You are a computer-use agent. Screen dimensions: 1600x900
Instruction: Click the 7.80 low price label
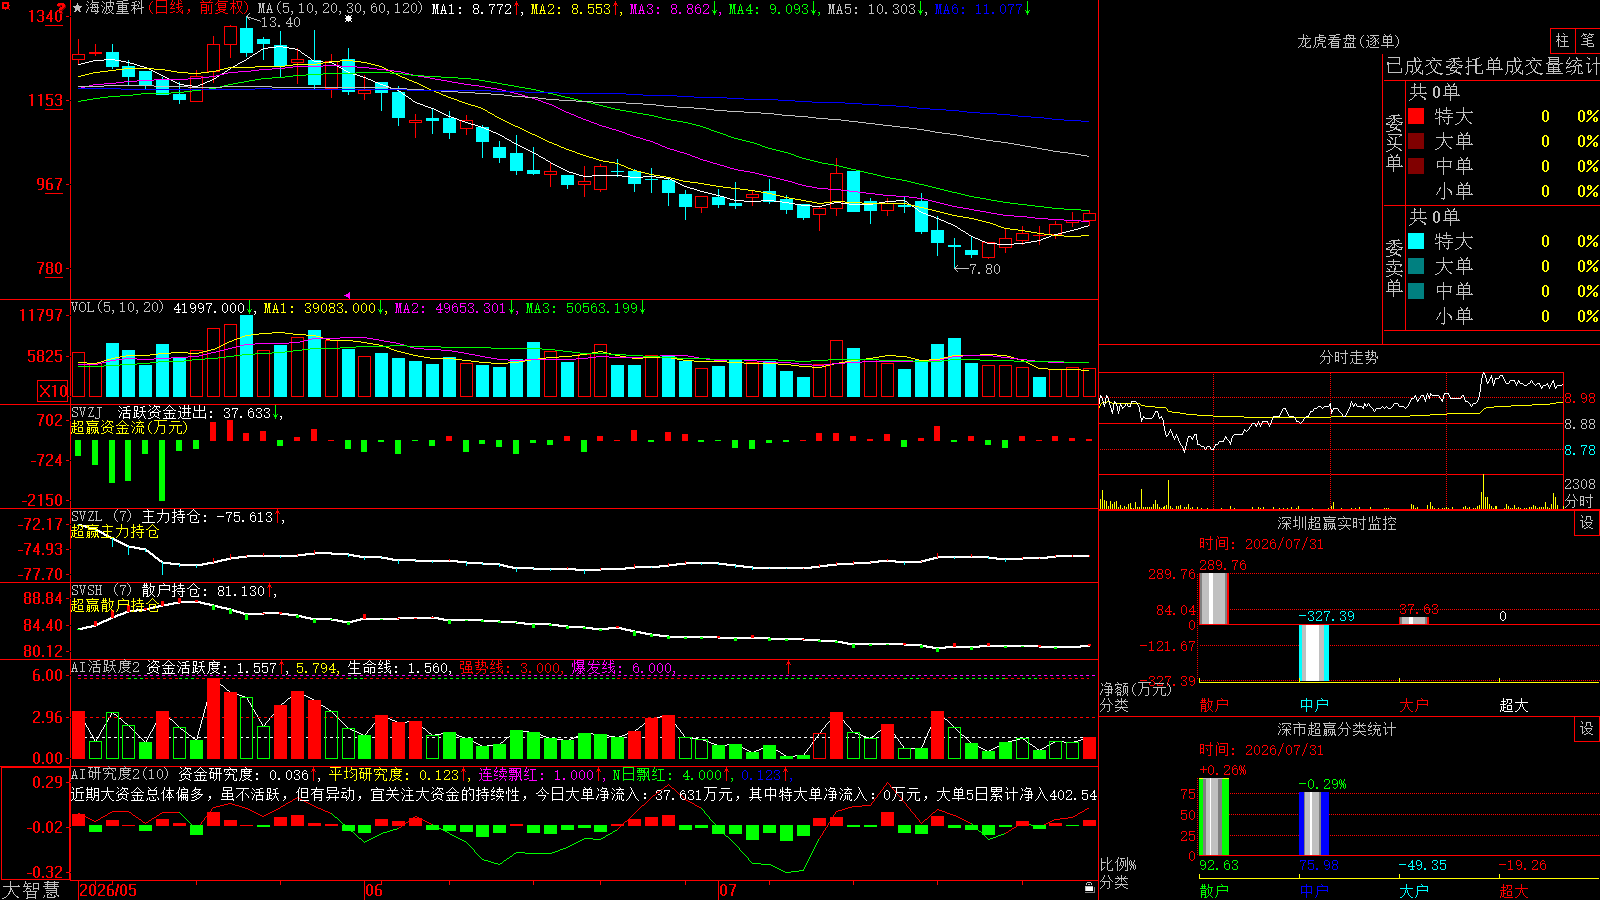(x=985, y=269)
